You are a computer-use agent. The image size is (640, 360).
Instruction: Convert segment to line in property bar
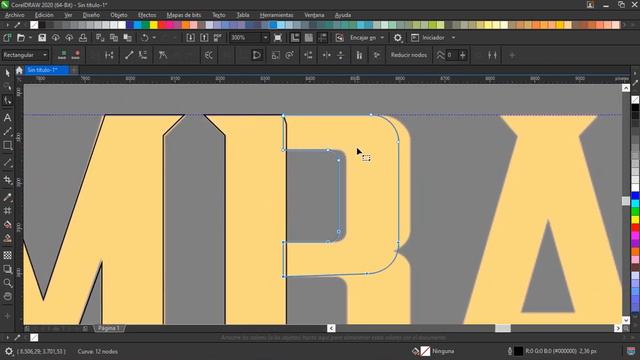click(x=129, y=55)
